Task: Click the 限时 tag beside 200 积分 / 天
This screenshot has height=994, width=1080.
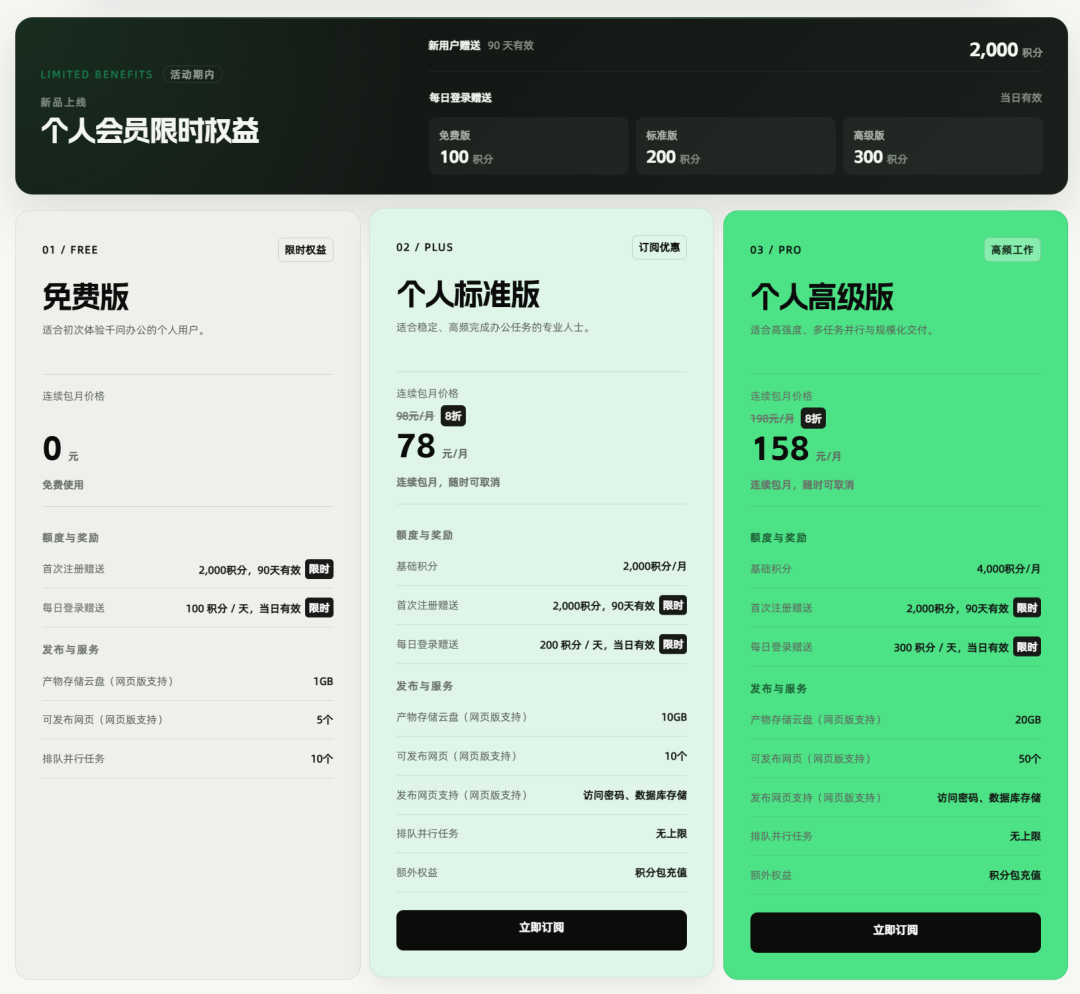Action: point(673,645)
